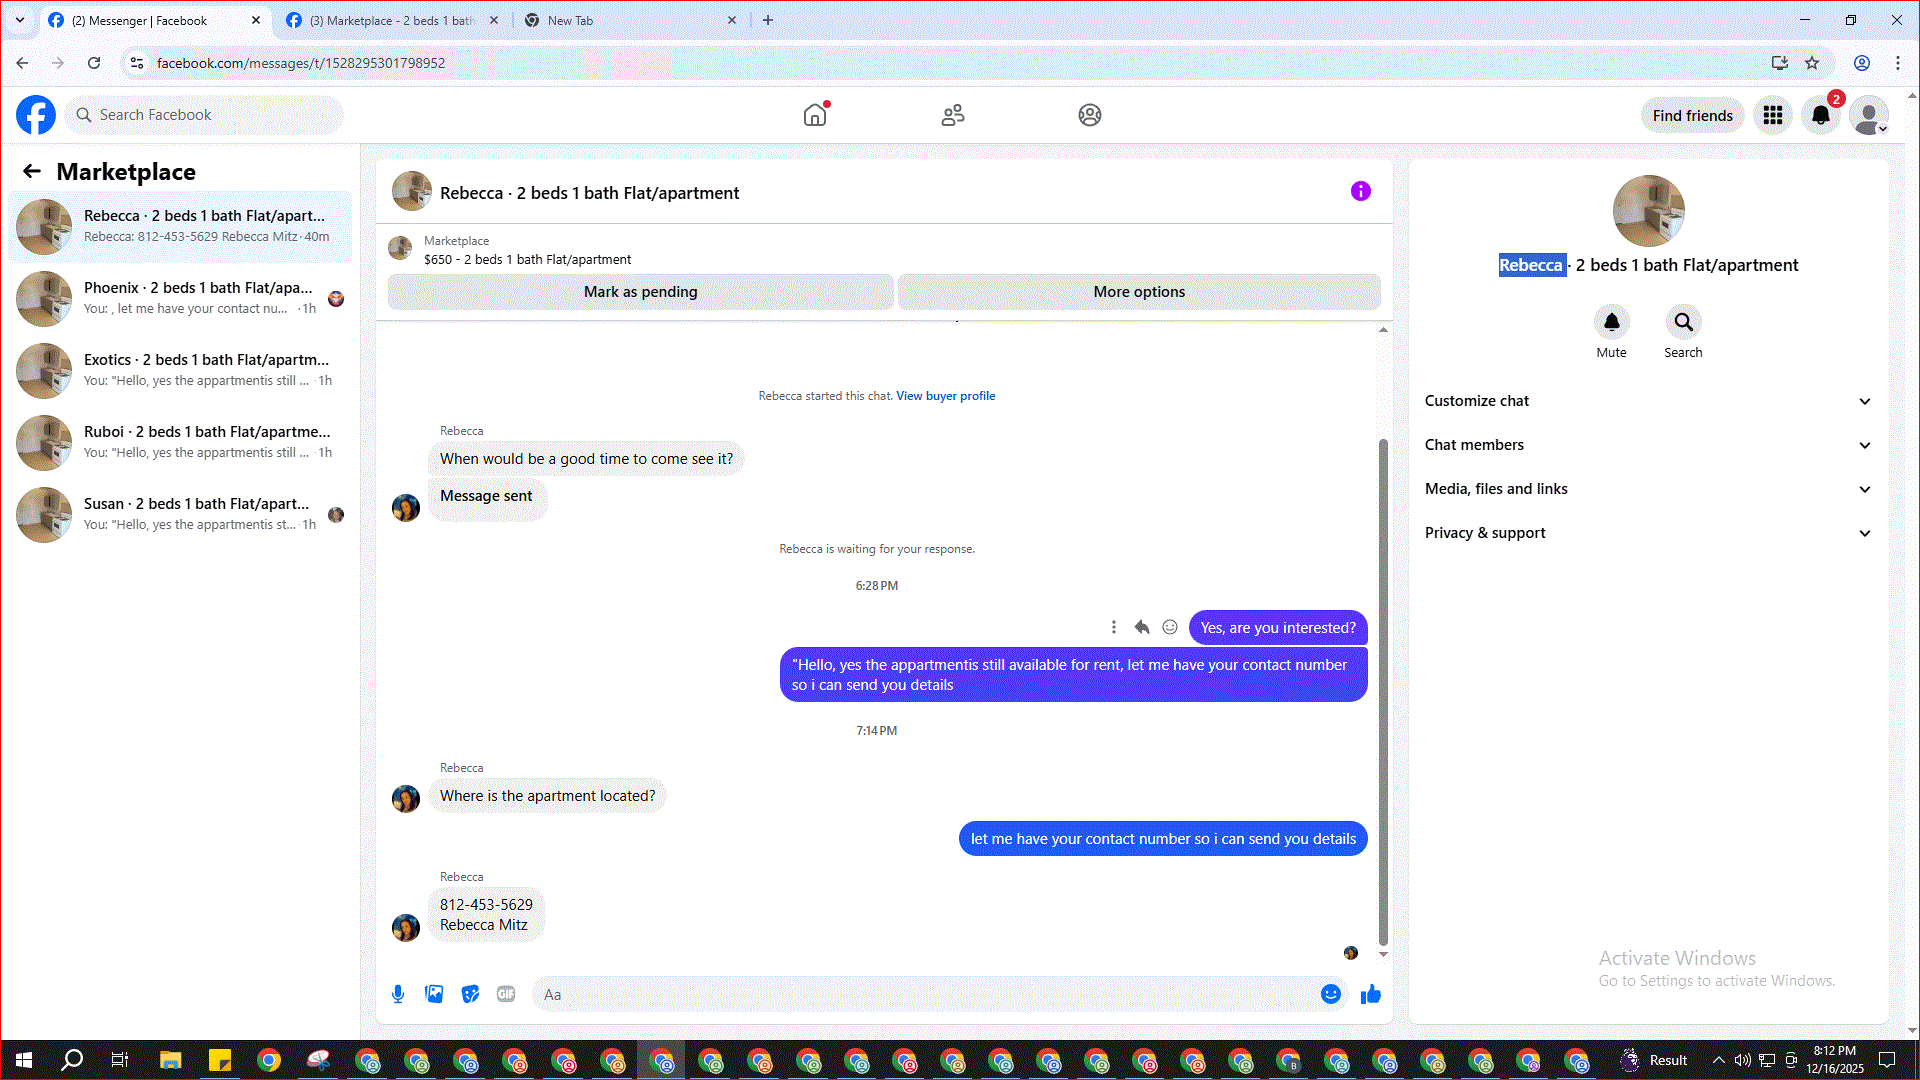Click the Search Facebook field
Image resolution: width=1920 pixels, height=1080 pixels.
[205, 115]
